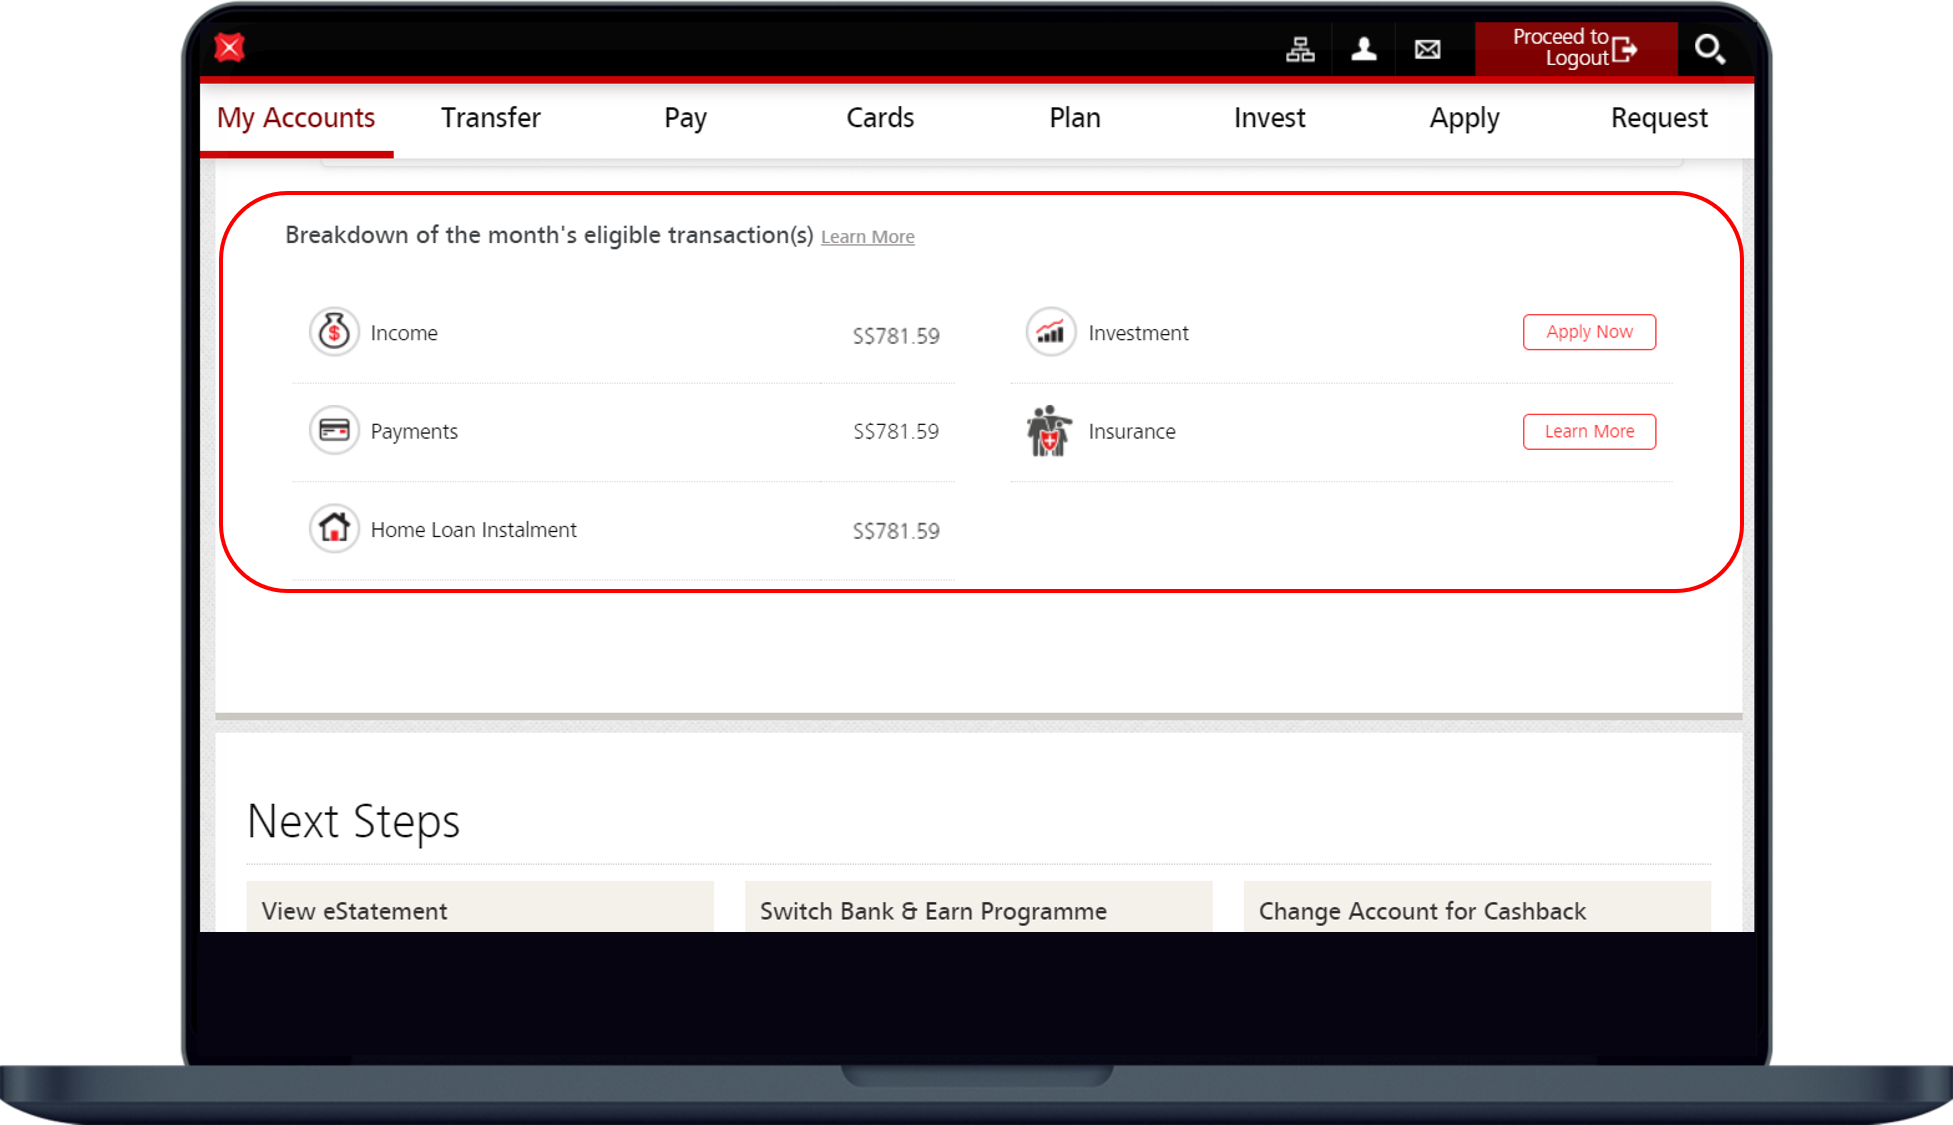Click the Payments card icon
1953x1125 pixels.
click(x=334, y=431)
